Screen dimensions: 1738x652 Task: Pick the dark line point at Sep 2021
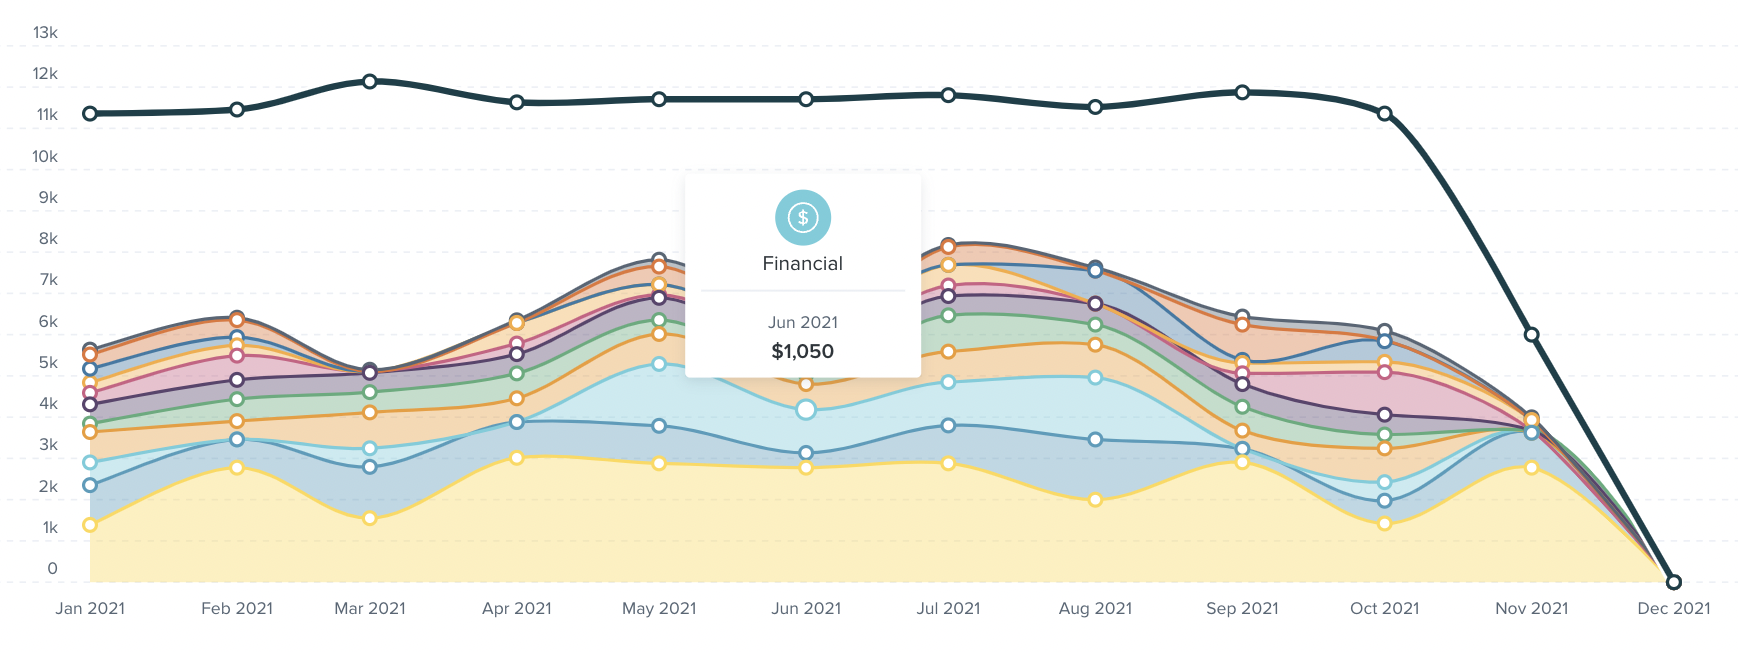1242,92
